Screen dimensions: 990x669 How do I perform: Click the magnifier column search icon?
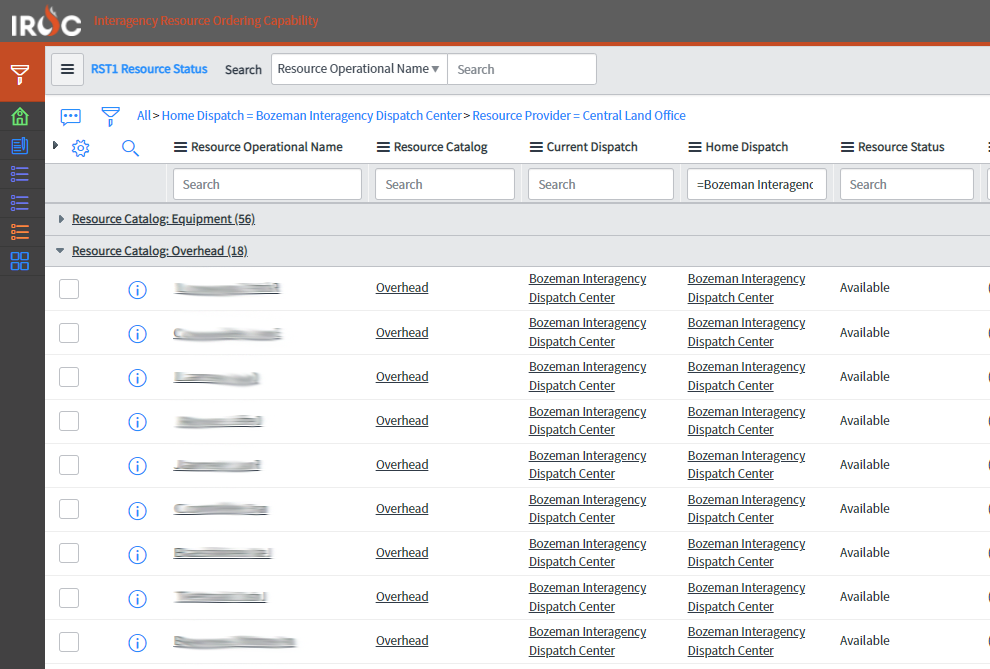(x=130, y=148)
